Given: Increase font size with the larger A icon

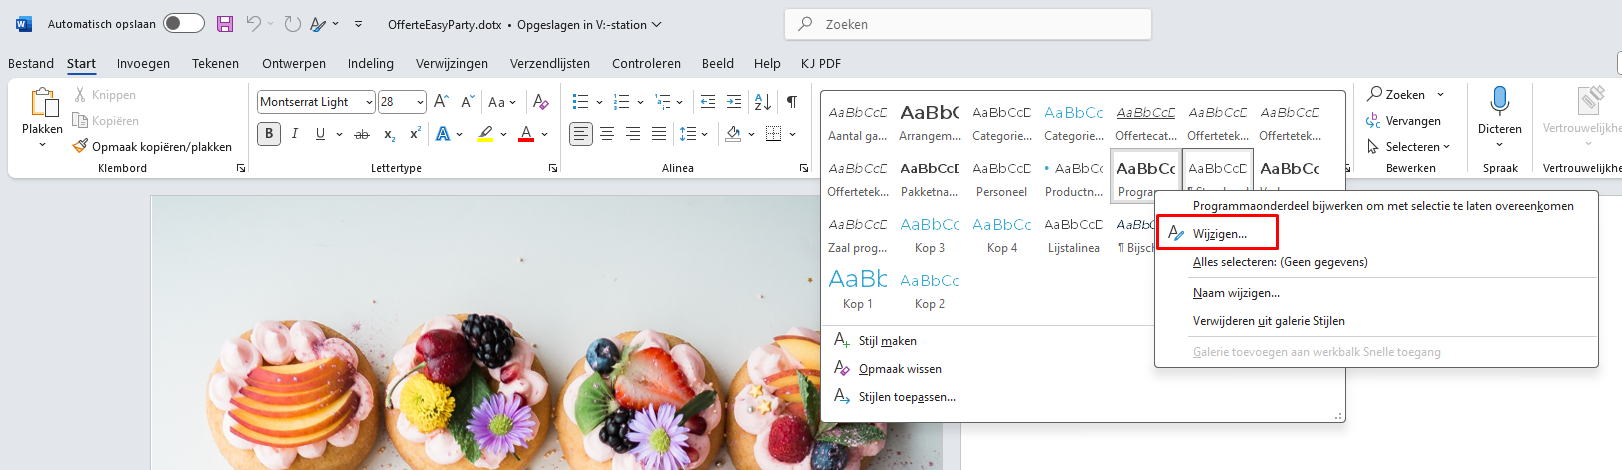Looking at the screenshot, I should click(x=441, y=102).
